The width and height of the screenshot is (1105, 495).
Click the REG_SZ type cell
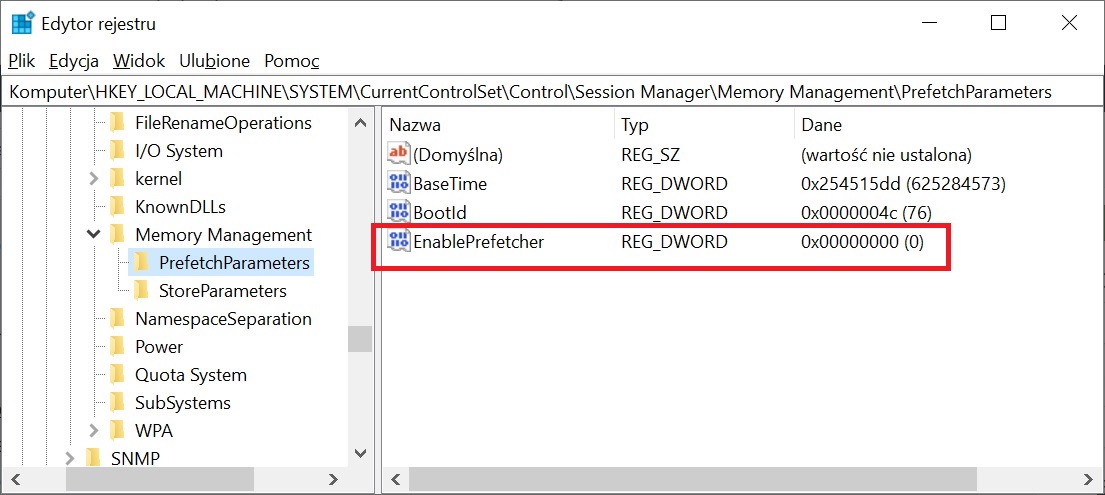click(x=650, y=154)
